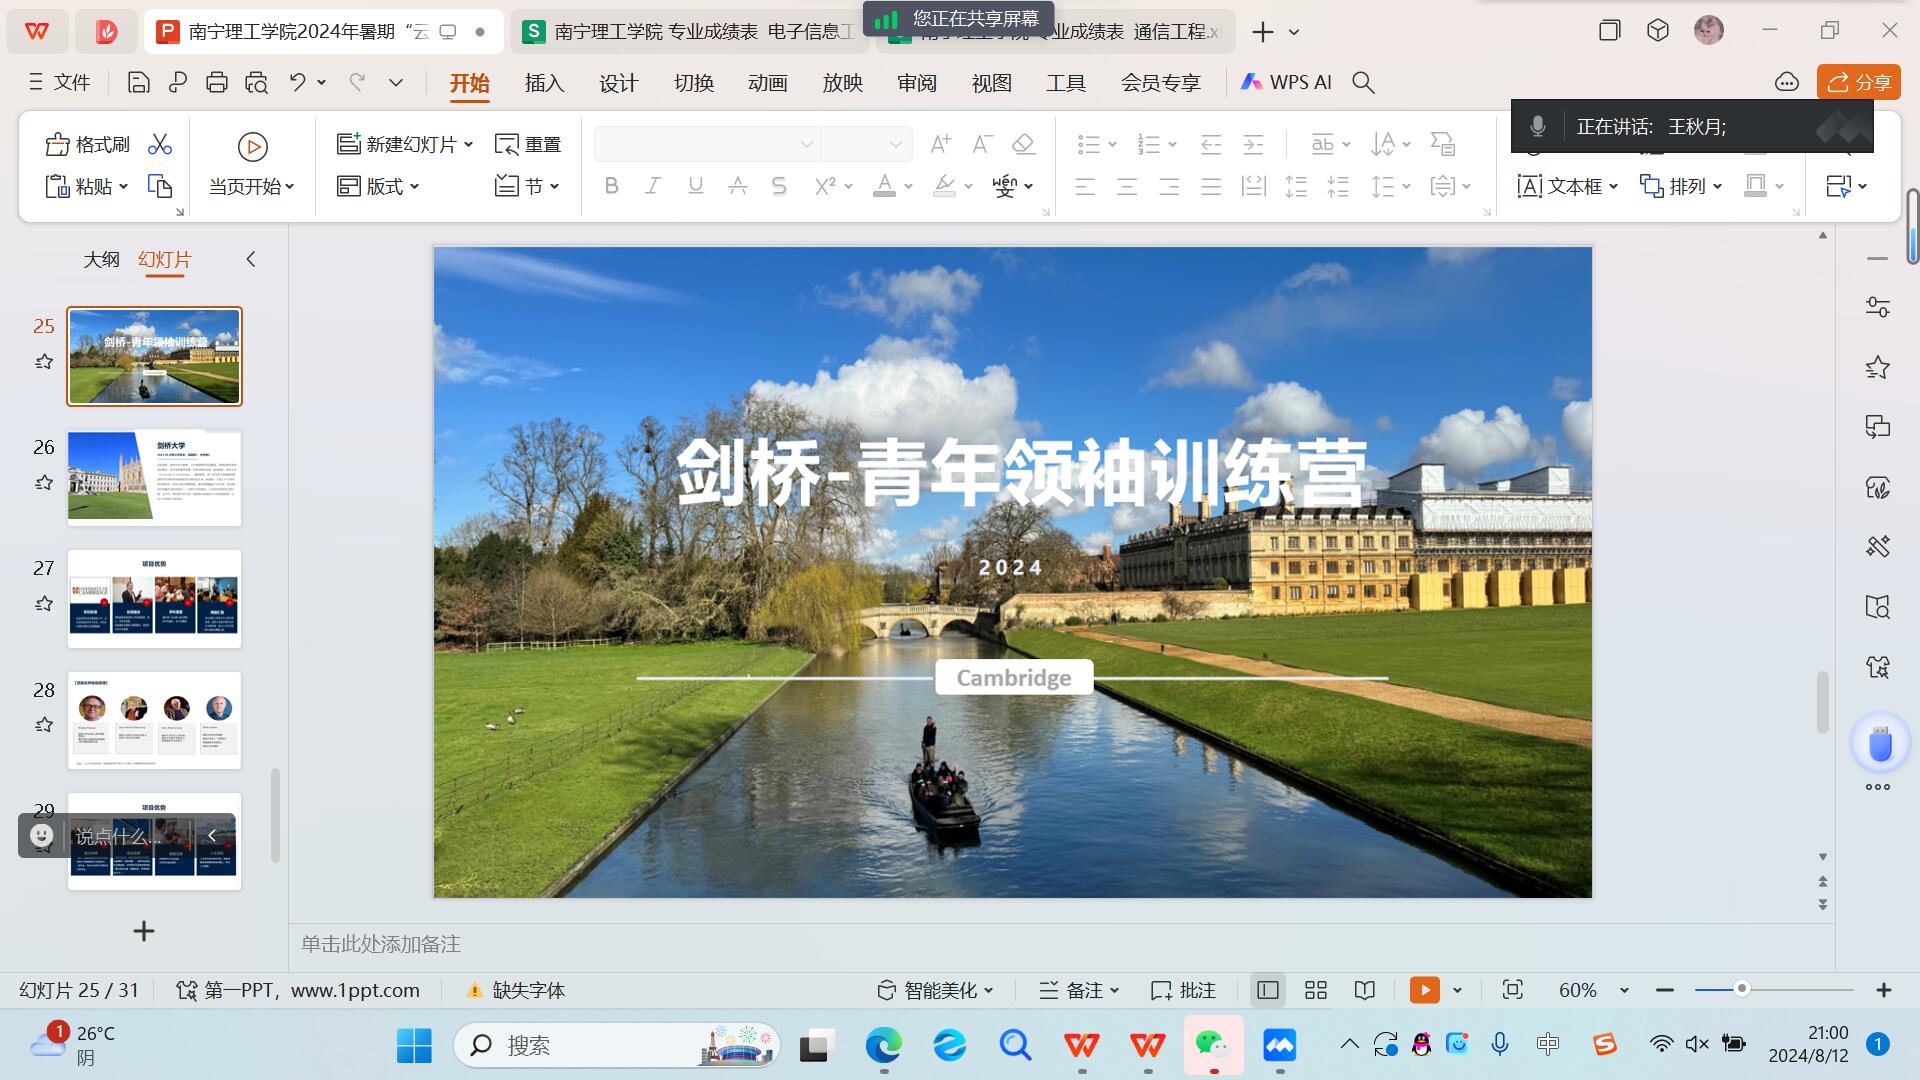Open the search magnifier next to WPS AI

1364,83
